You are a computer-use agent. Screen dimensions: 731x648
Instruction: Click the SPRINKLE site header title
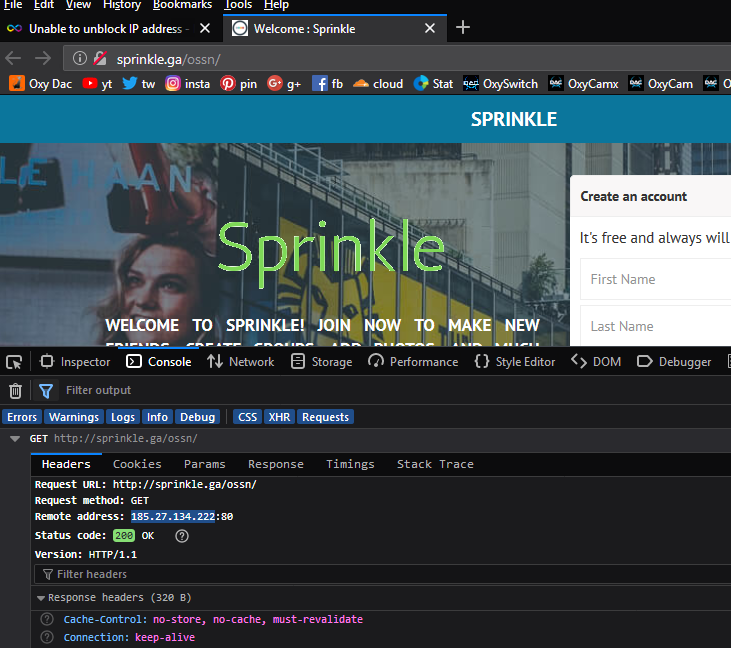514,119
